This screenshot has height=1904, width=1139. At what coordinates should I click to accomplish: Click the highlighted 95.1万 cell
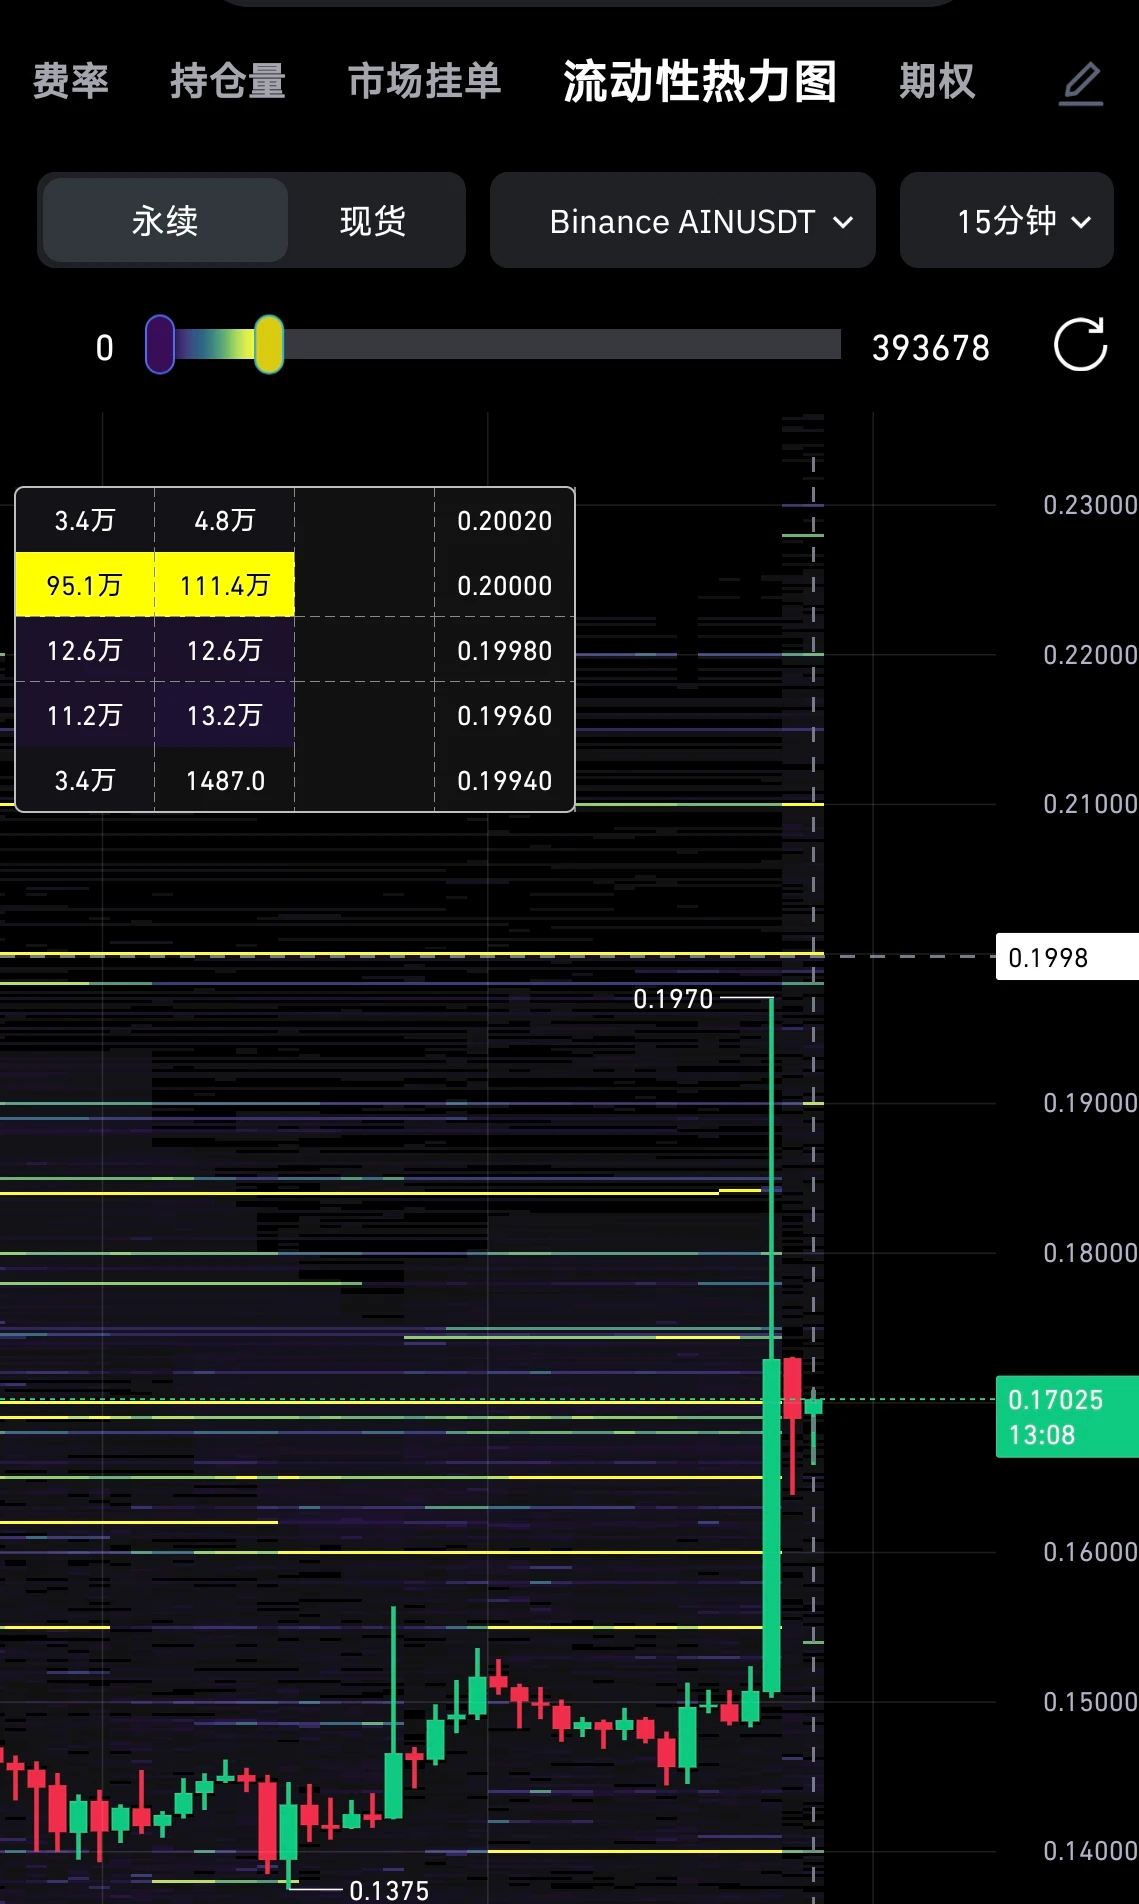pyautogui.click(x=85, y=585)
